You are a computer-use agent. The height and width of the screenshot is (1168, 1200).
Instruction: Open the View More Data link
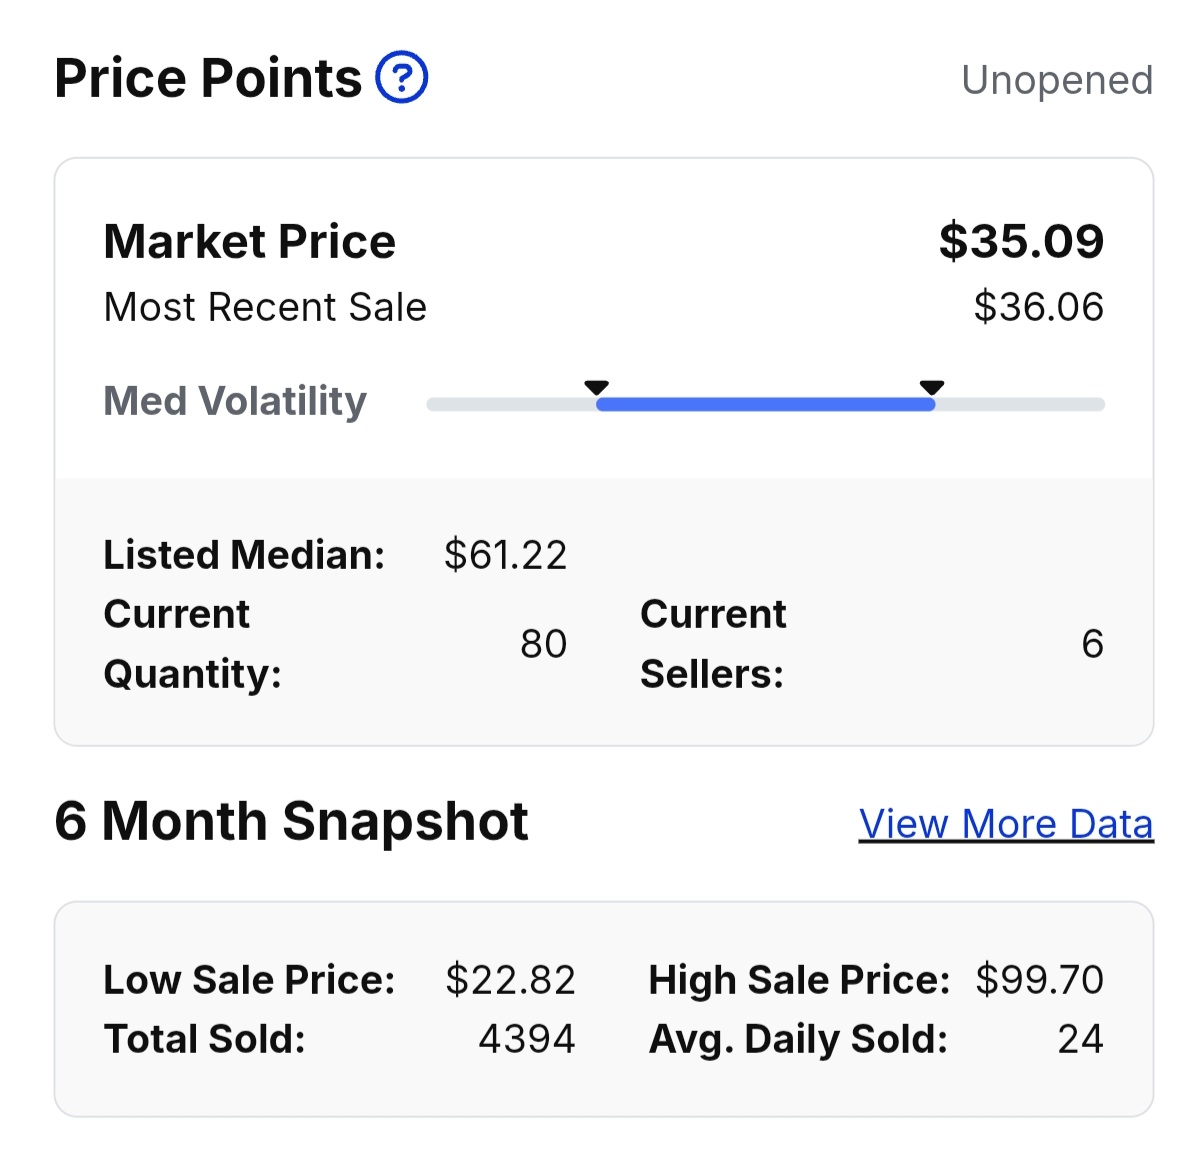[x=1006, y=824]
